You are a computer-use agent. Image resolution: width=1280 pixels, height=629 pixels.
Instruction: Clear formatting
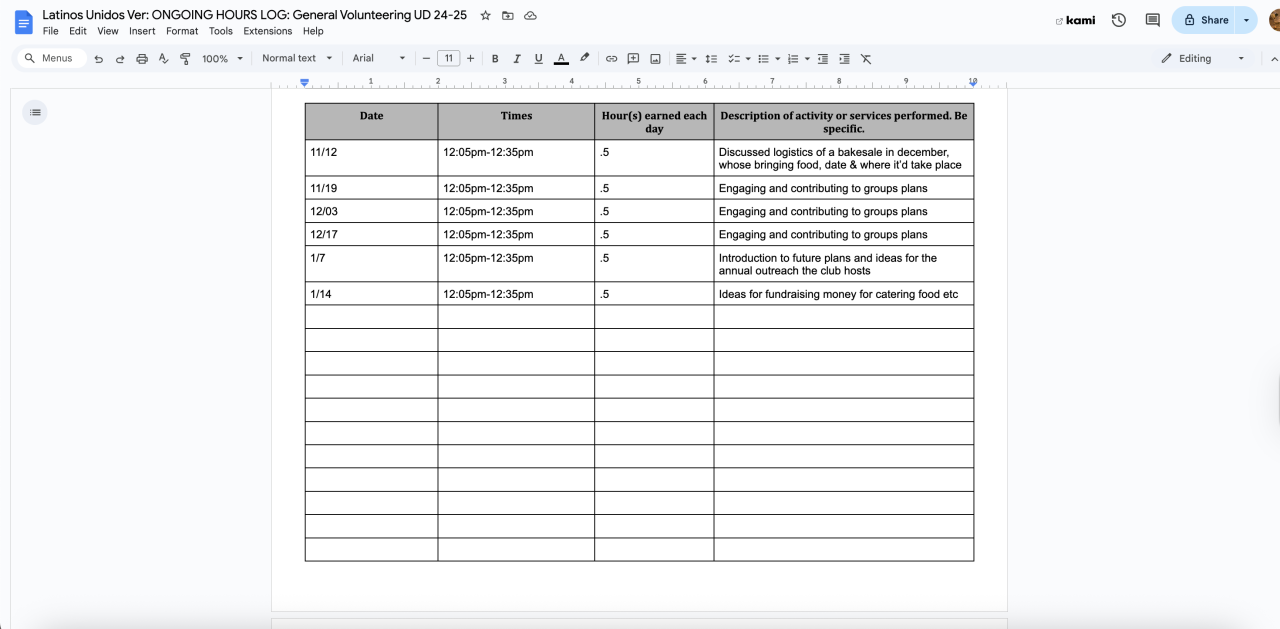pyautogui.click(x=866, y=59)
